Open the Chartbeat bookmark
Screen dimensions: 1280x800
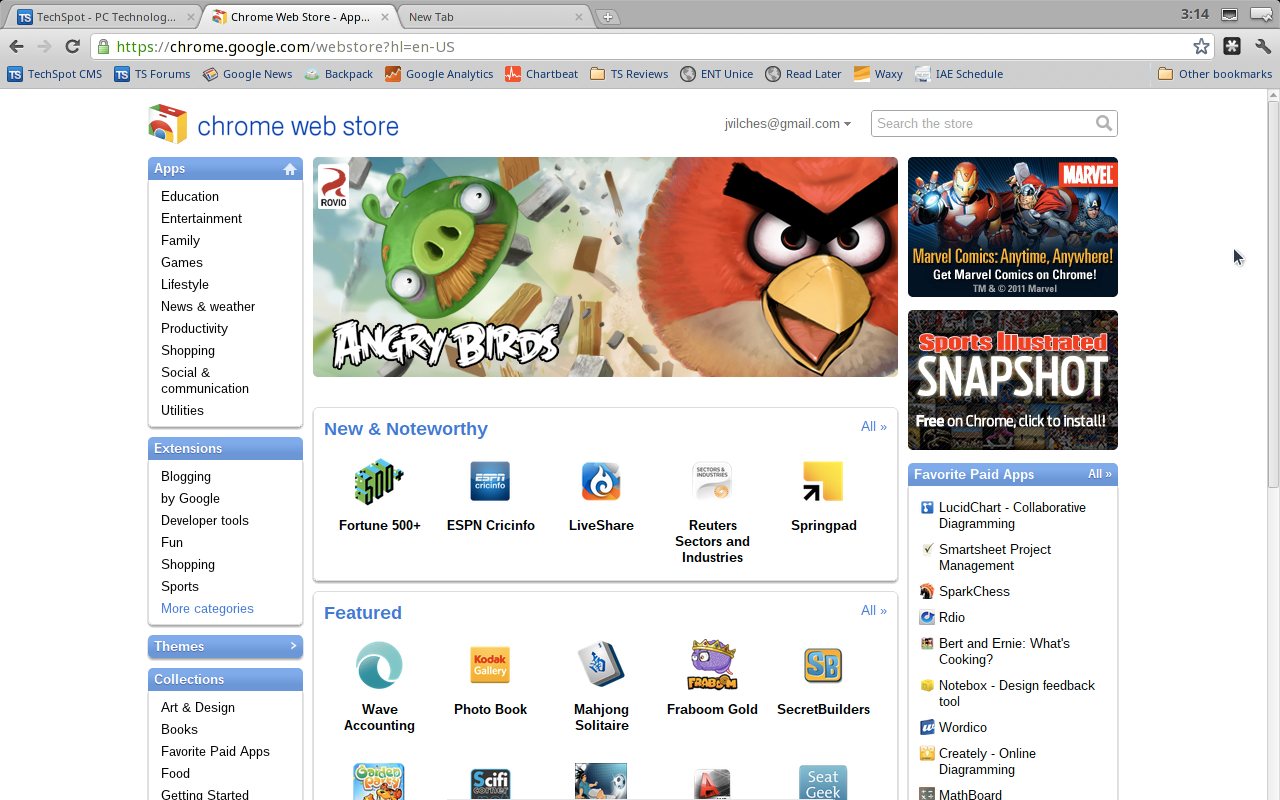[541, 74]
